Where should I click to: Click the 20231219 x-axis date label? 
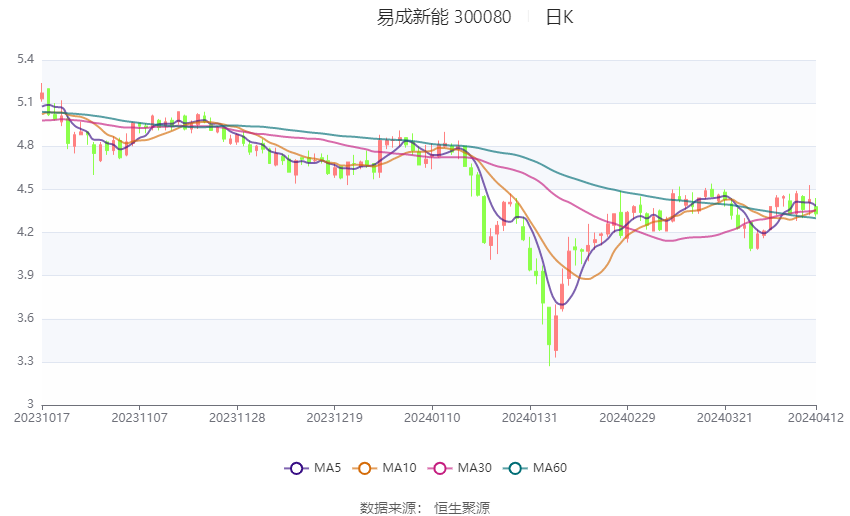tap(334, 418)
